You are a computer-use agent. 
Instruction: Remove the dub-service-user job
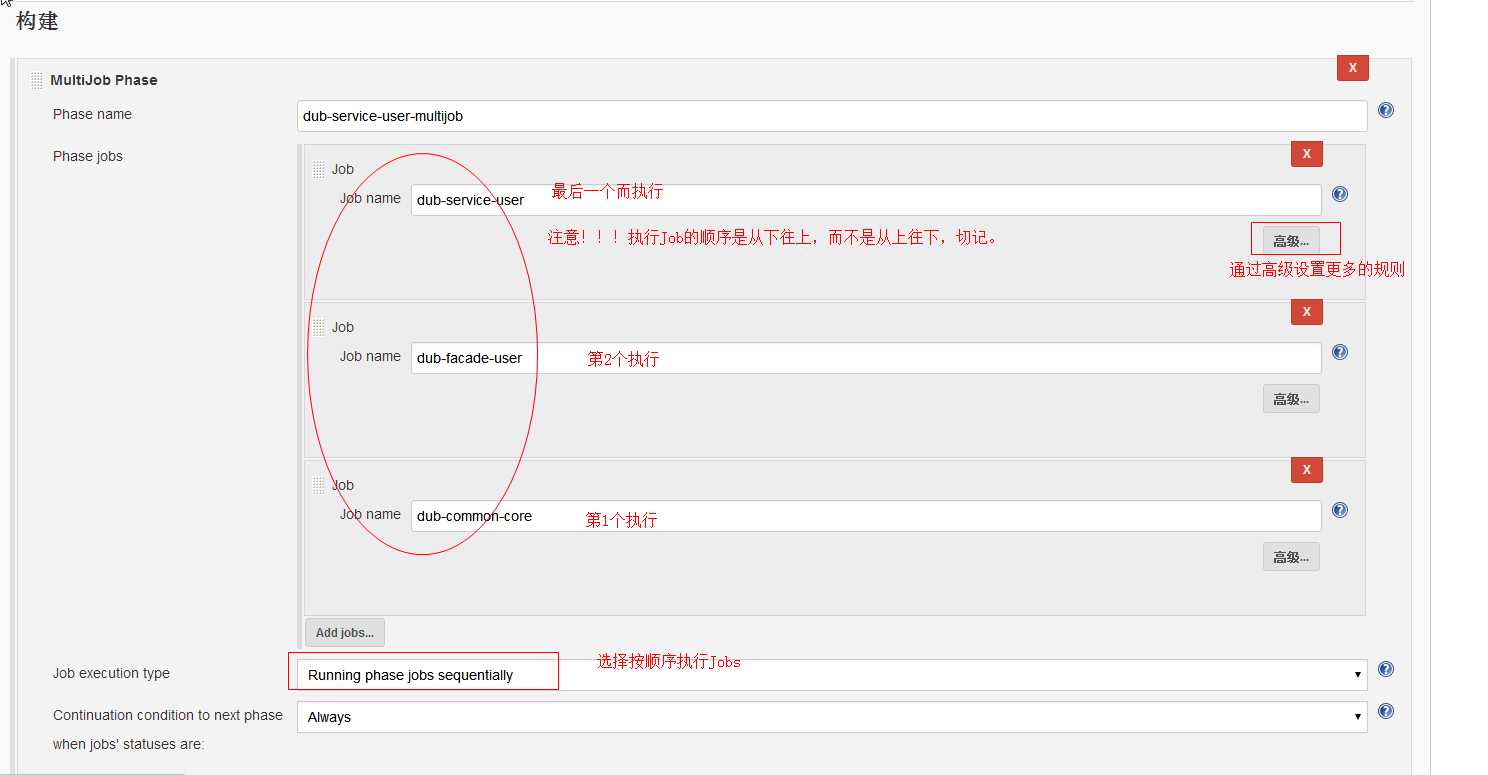(x=1306, y=154)
